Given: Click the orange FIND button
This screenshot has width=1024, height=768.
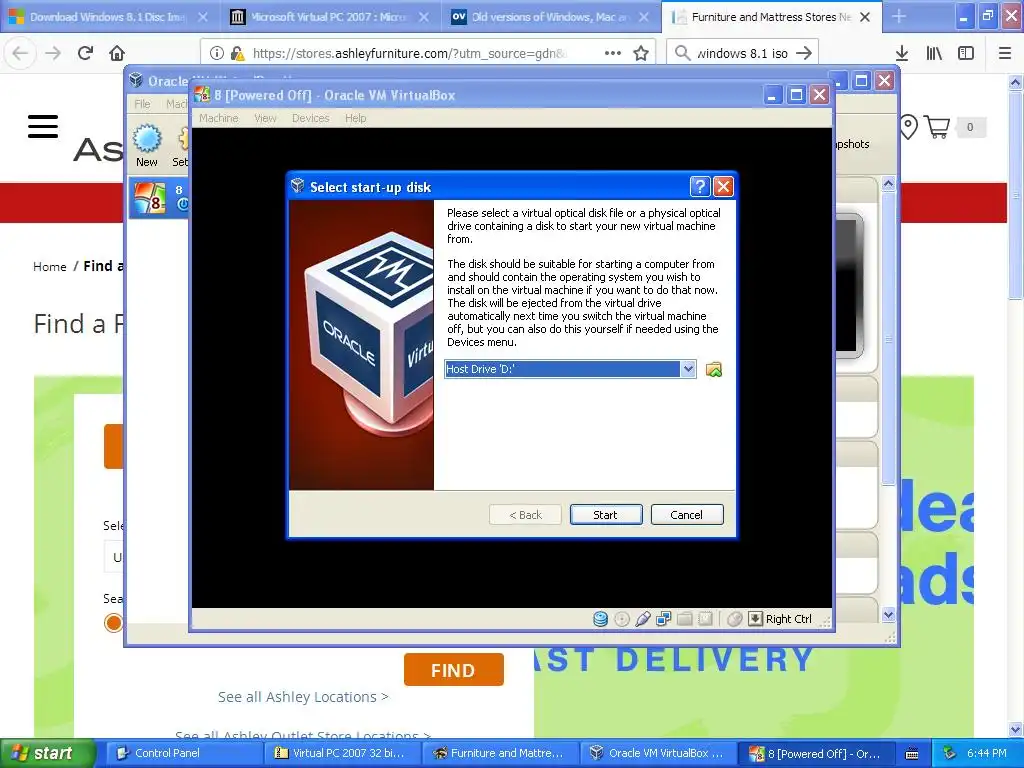Looking at the screenshot, I should point(453,670).
